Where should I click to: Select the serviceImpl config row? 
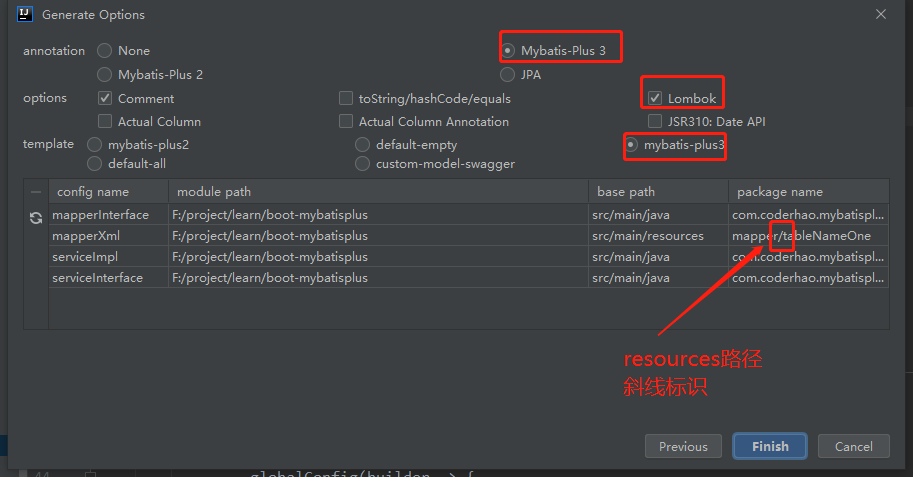469,257
